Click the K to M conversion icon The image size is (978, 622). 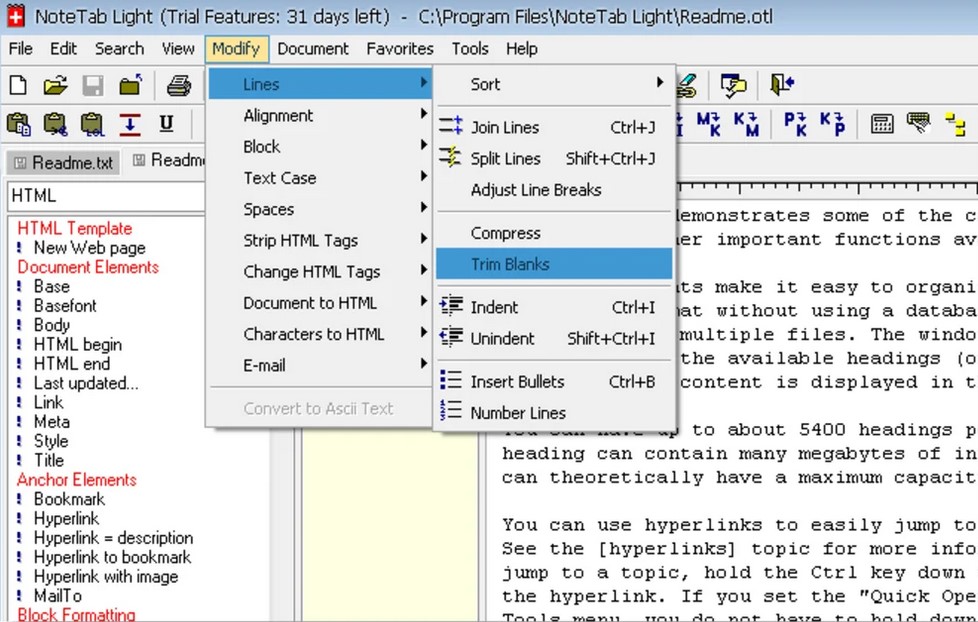pyautogui.click(x=746, y=124)
